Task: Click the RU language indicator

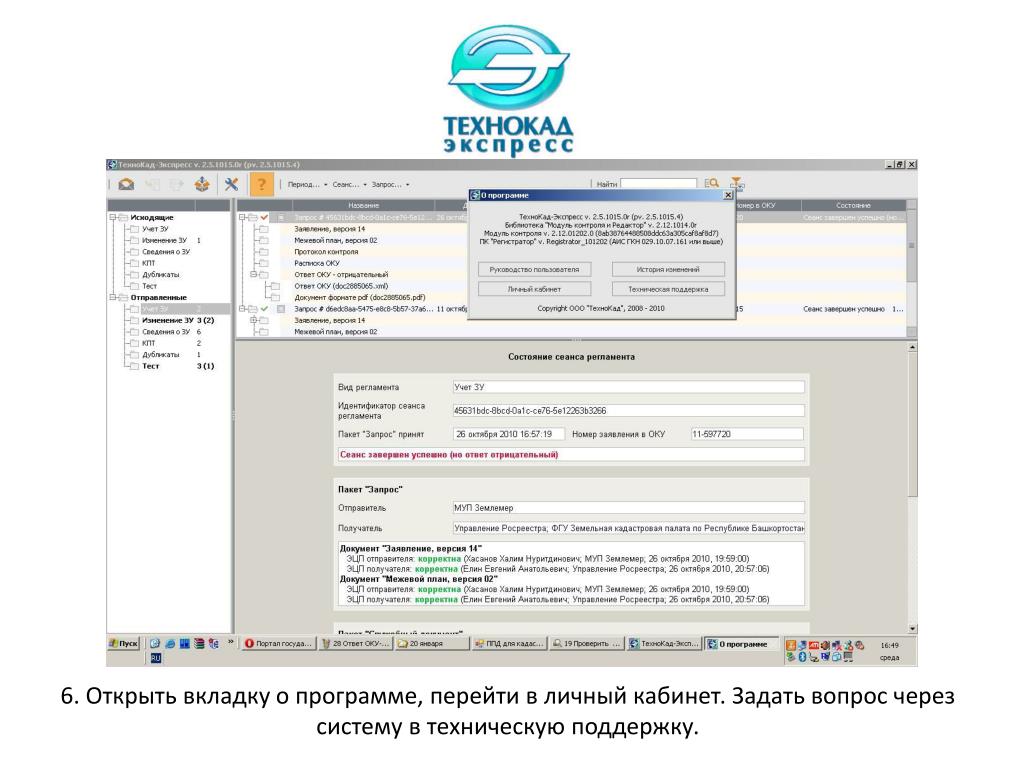Action: [x=155, y=658]
